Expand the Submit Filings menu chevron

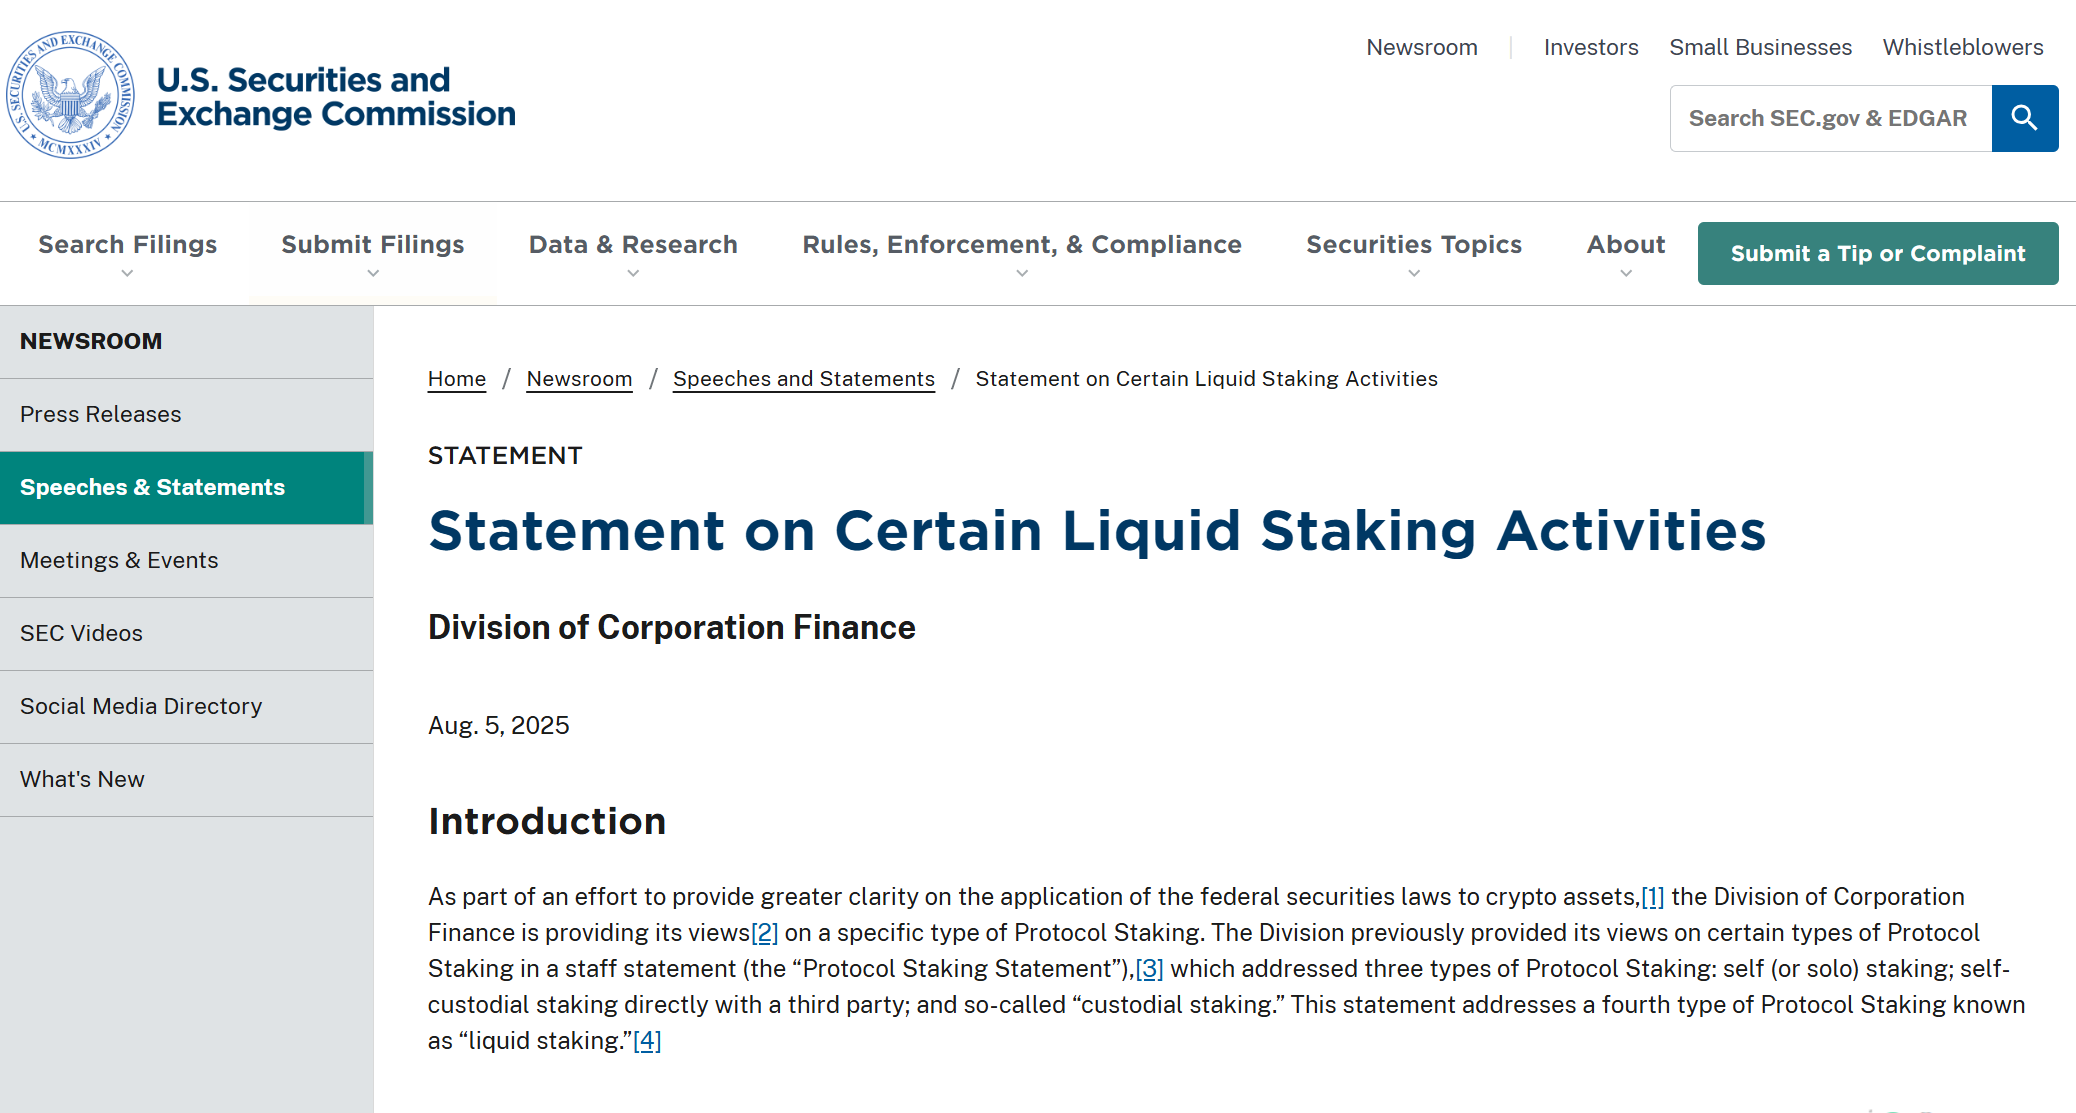(x=373, y=273)
